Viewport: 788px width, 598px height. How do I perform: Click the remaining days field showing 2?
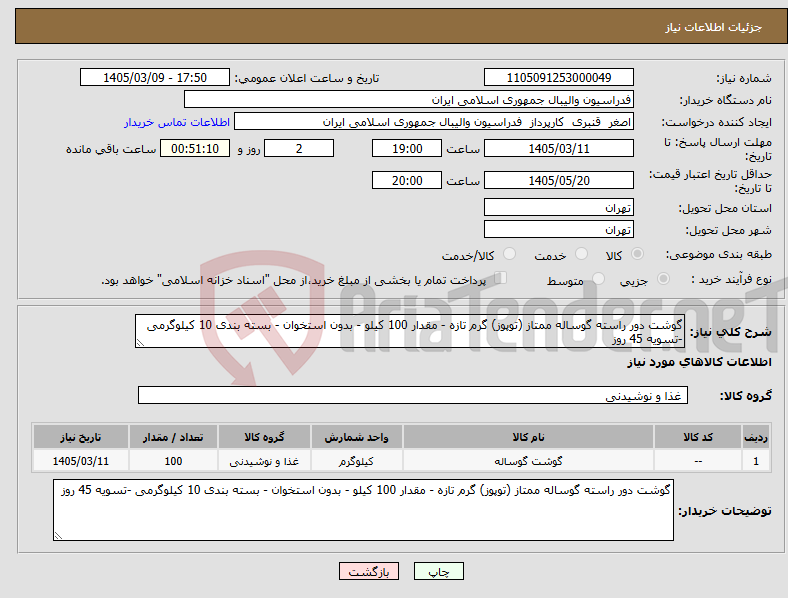[299, 149]
